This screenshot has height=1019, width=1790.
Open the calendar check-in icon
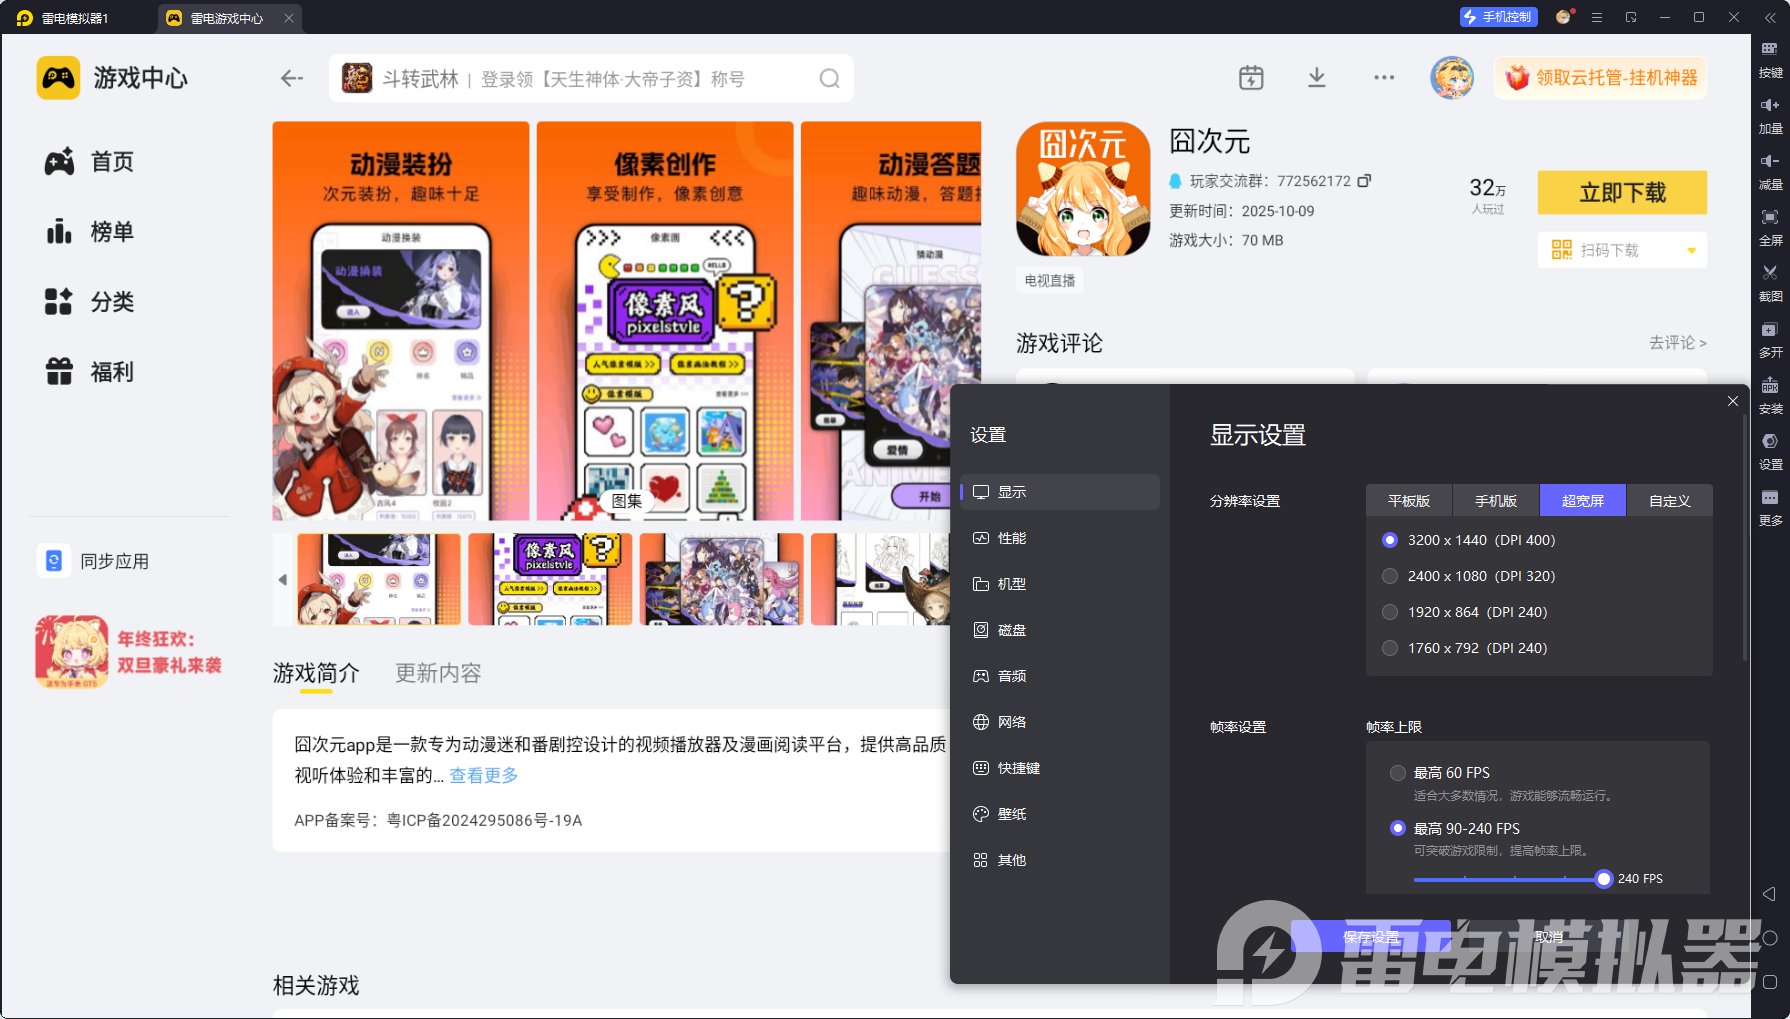(1251, 78)
